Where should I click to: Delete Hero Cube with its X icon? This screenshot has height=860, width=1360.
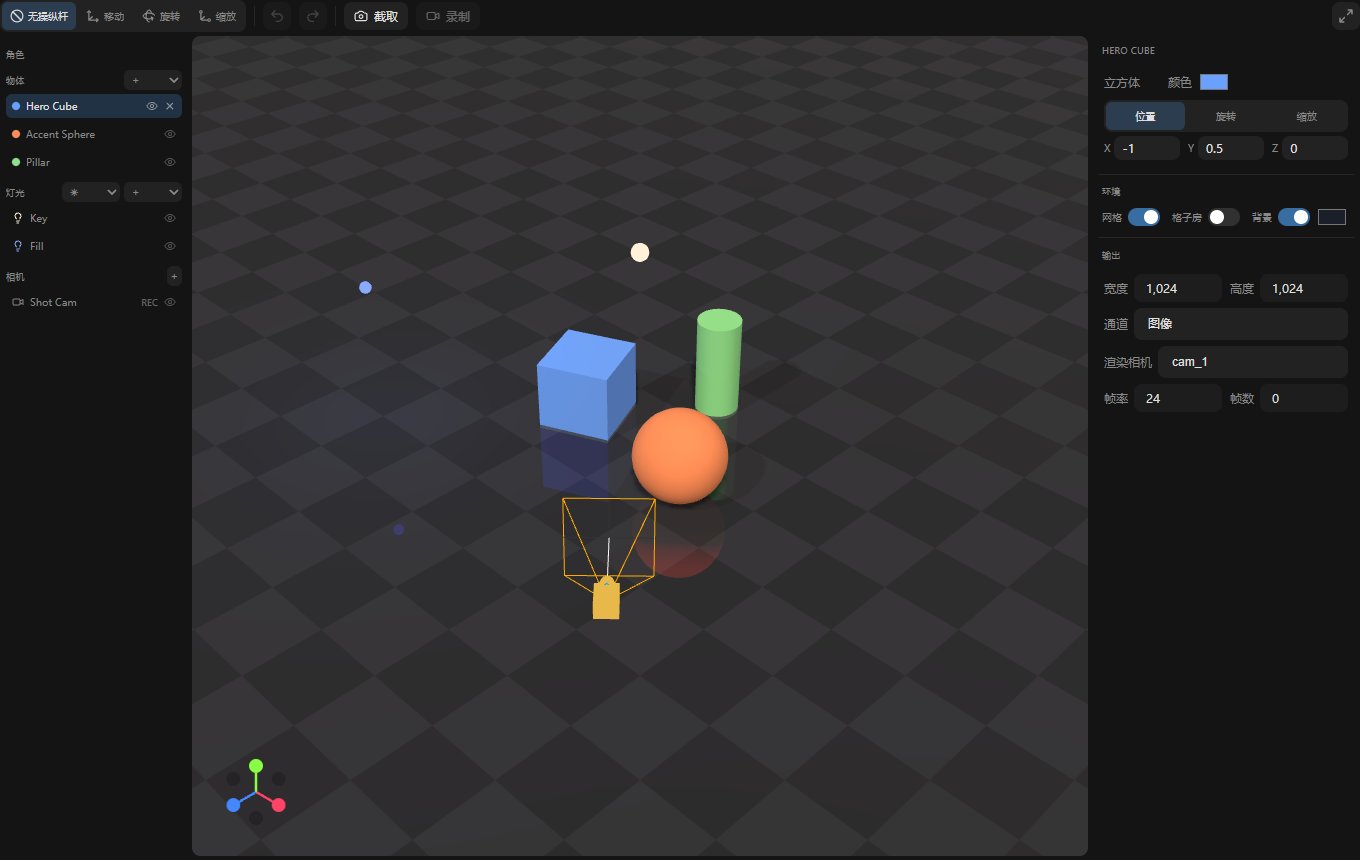(170, 106)
